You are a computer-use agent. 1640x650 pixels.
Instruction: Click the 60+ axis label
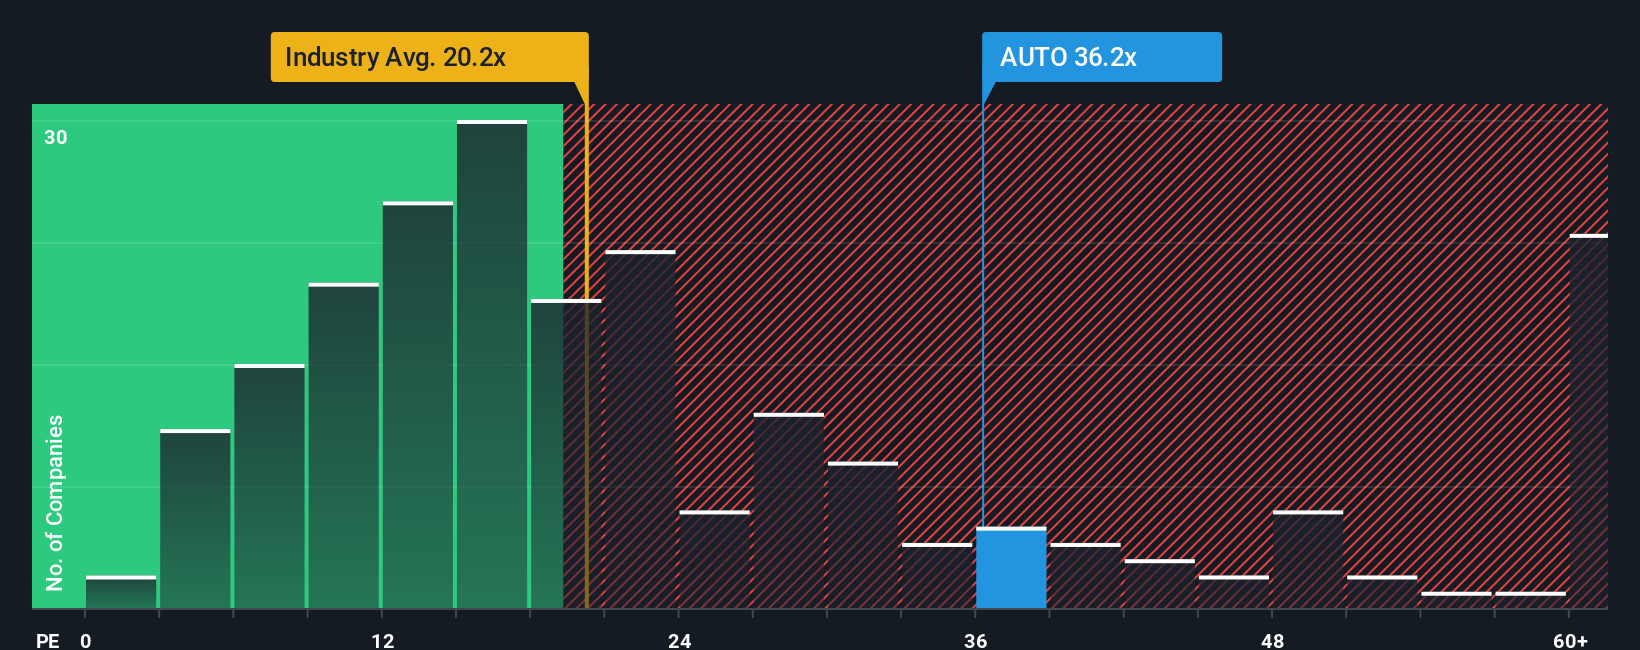[x=1570, y=640]
